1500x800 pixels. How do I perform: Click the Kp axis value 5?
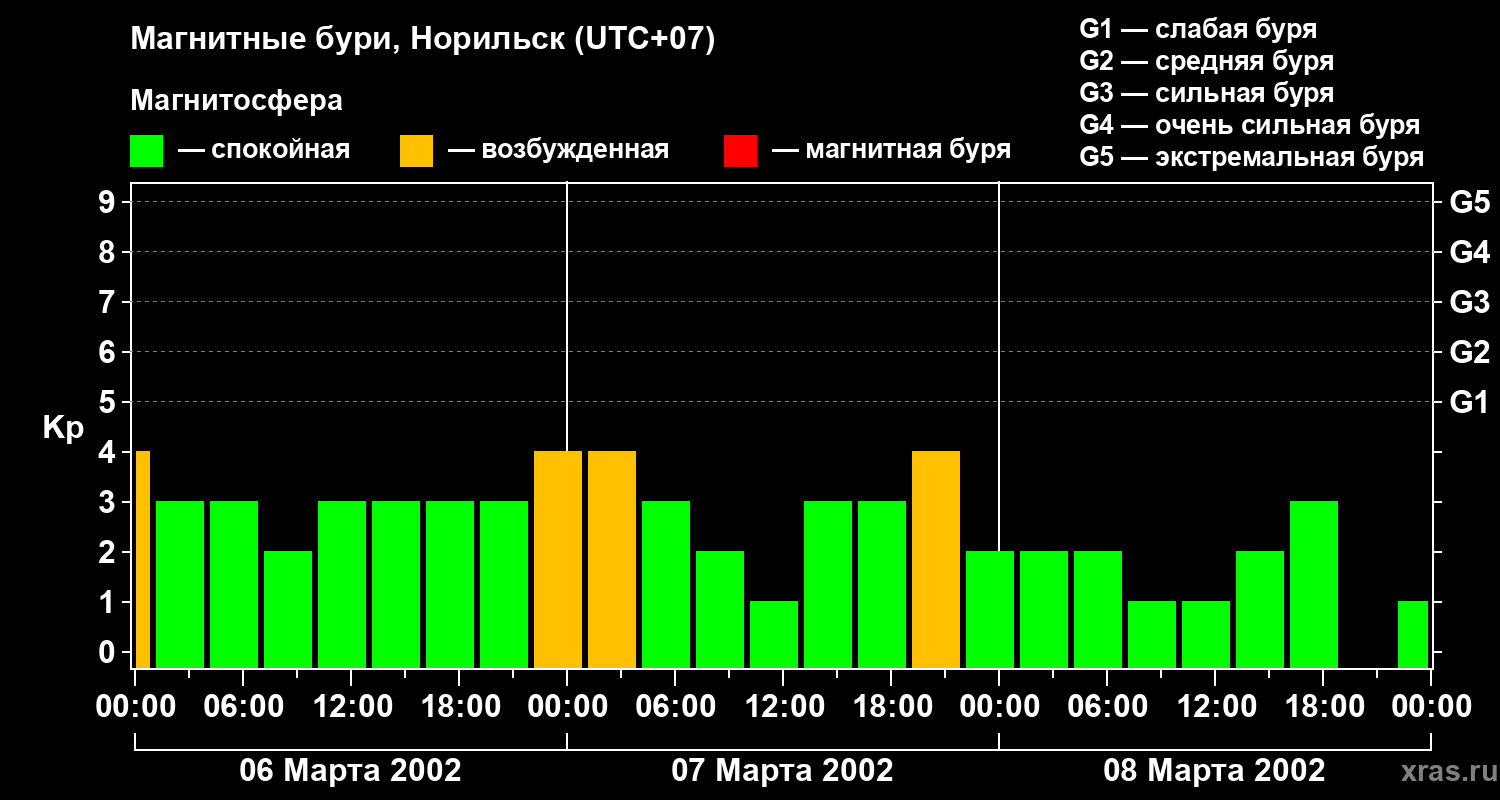click(109, 402)
